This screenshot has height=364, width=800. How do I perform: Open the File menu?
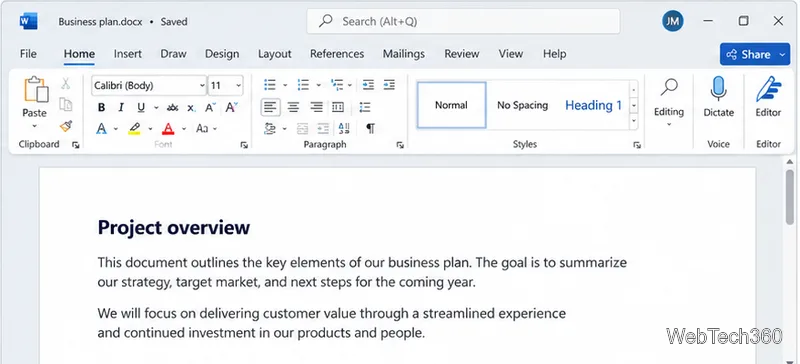pyautogui.click(x=28, y=54)
